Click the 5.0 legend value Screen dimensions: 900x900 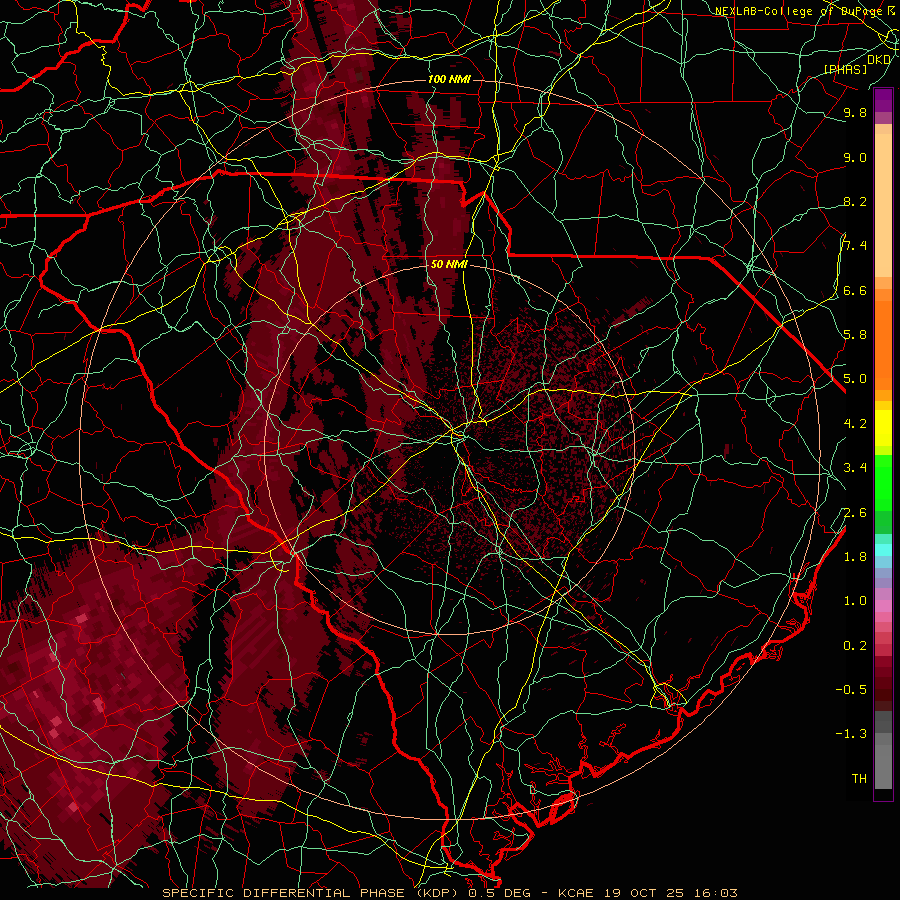[x=855, y=379]
